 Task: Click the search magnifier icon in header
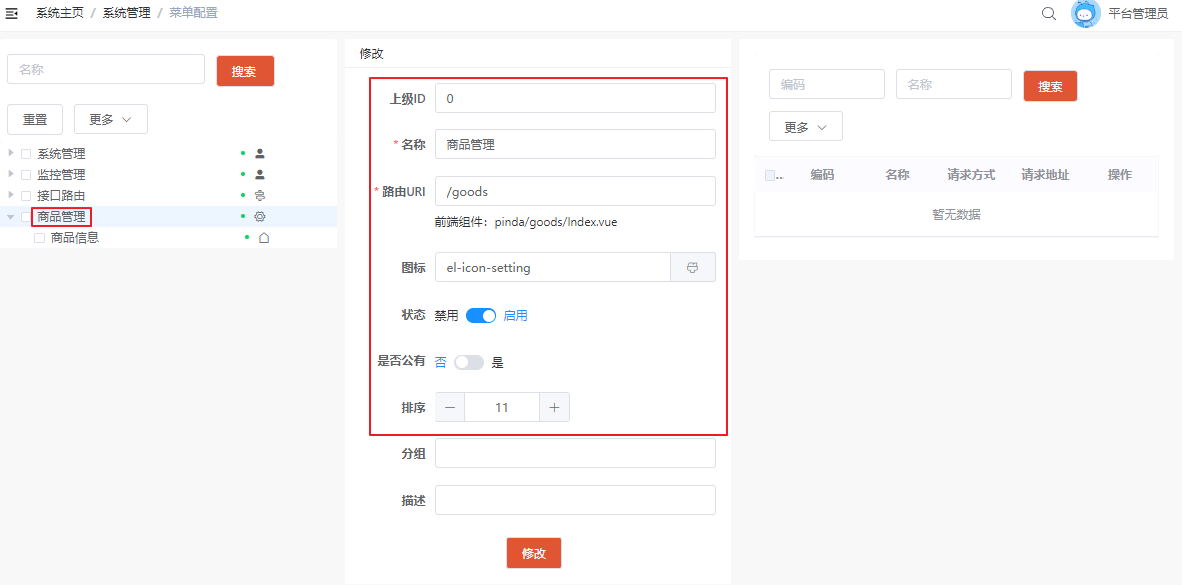(x=1048, y=13)
